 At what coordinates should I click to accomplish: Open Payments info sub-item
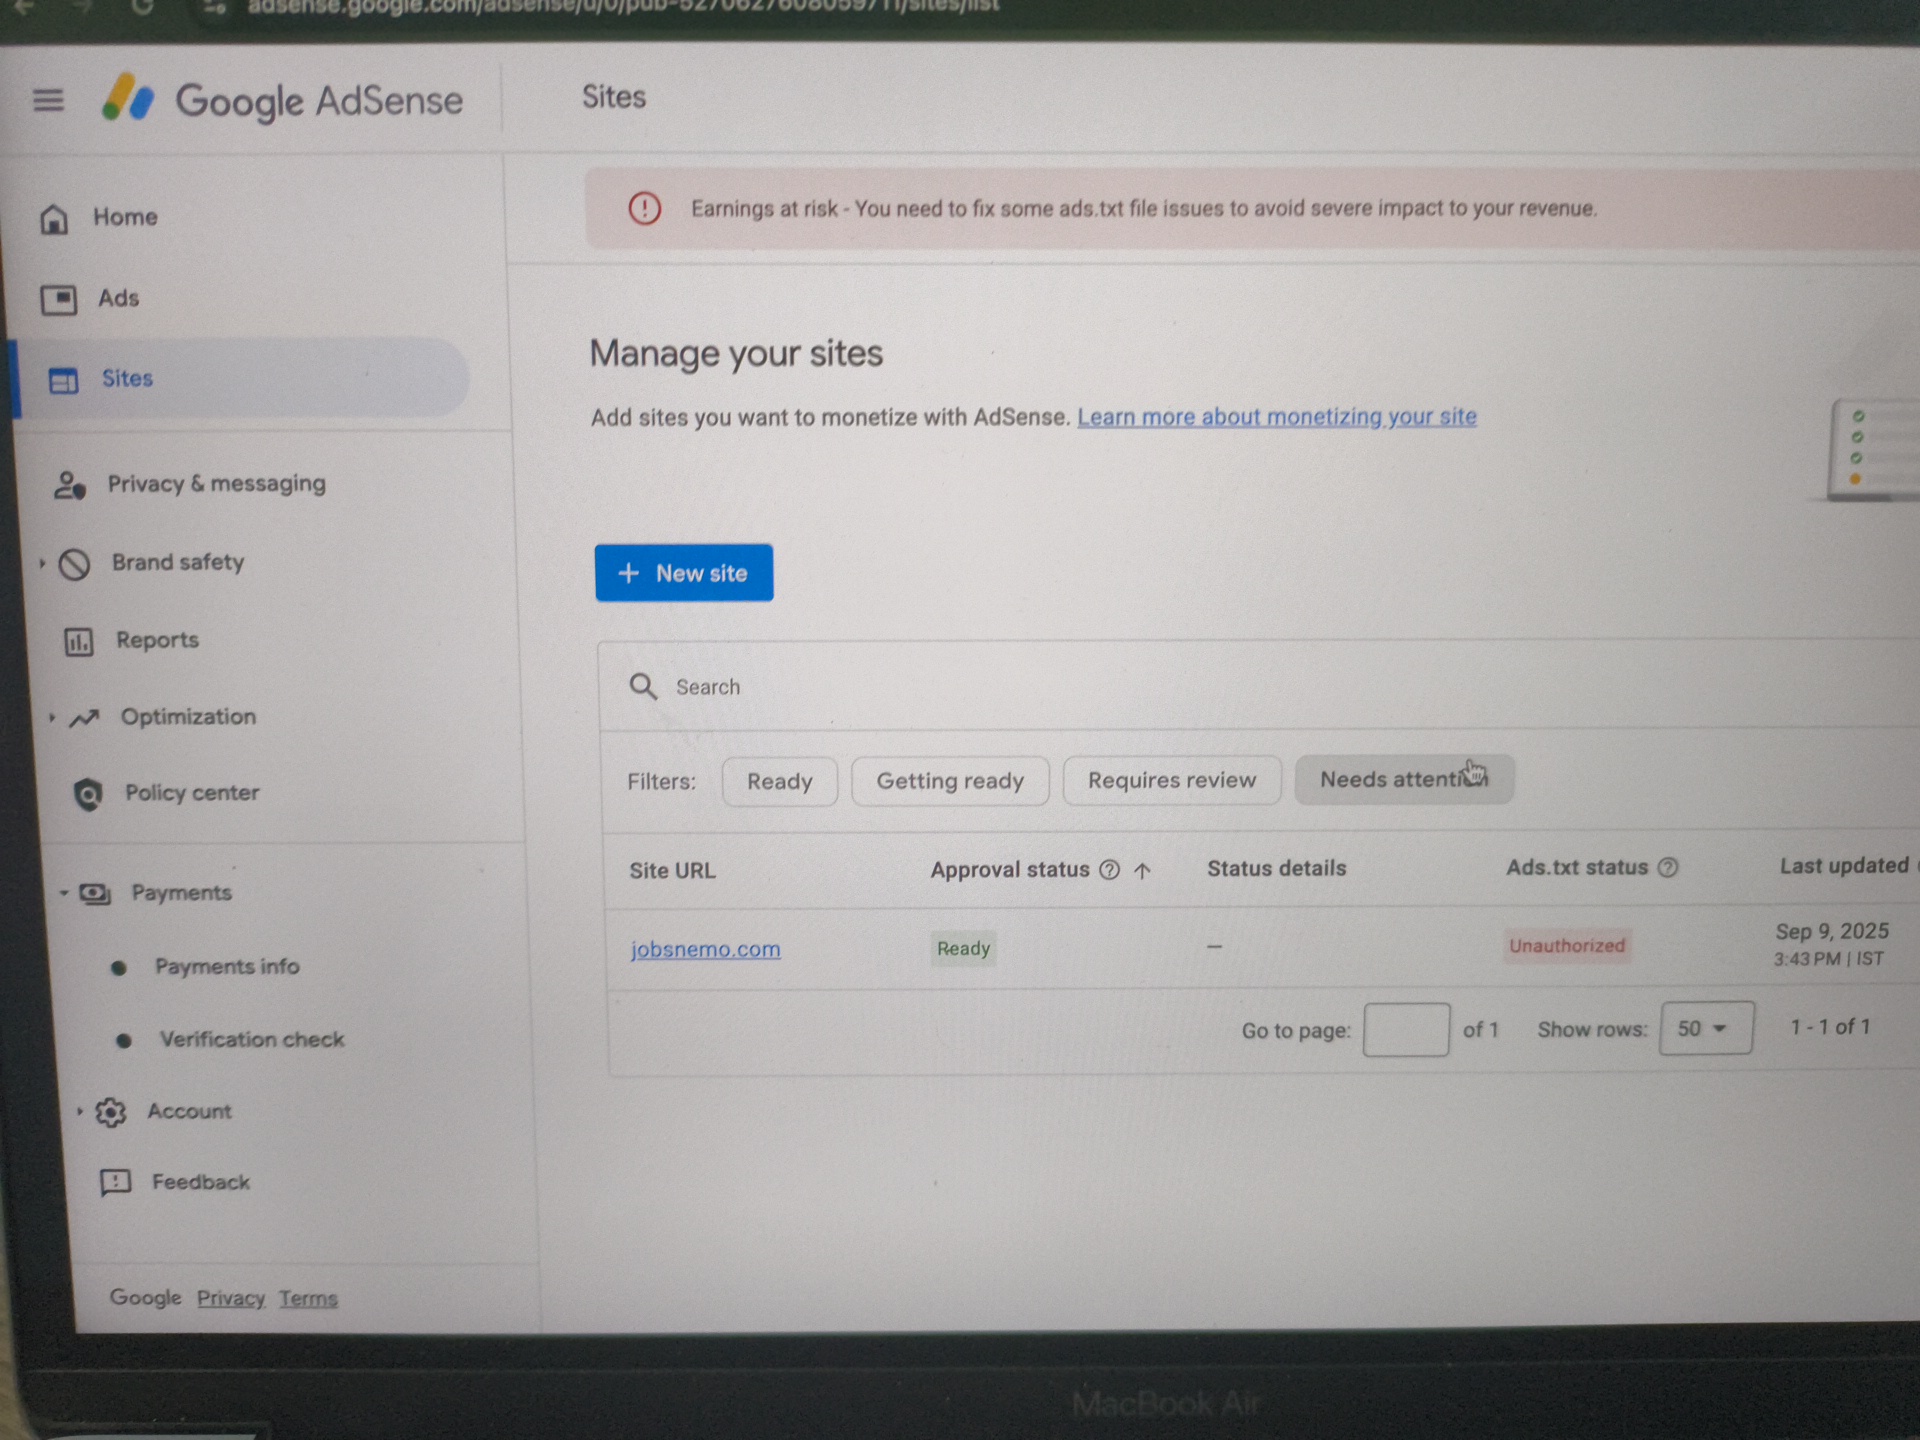(x=227, y=967)
